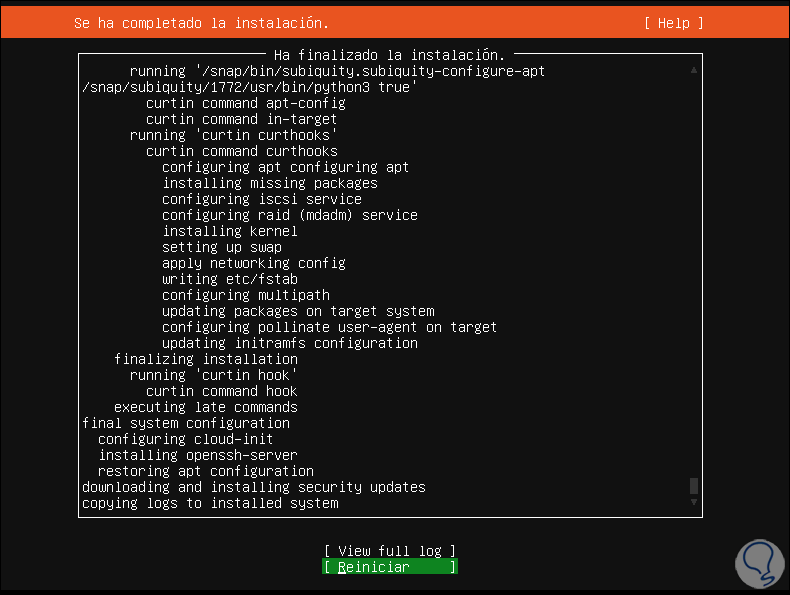
Task: Click the 'configuring iscsi service' log line
Action: pos(262,199)
